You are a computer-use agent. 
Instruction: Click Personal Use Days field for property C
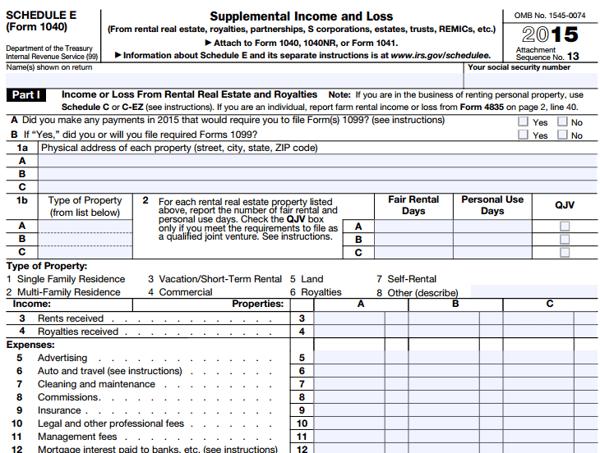tap(492, 252)
